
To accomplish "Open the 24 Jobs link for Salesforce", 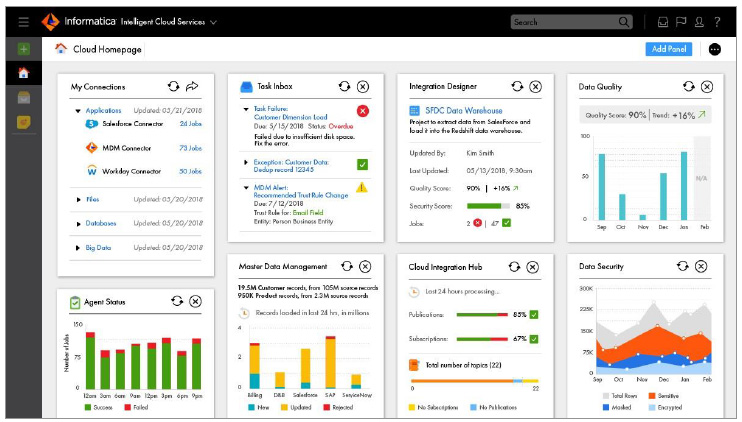I will (x=191, y=123).
